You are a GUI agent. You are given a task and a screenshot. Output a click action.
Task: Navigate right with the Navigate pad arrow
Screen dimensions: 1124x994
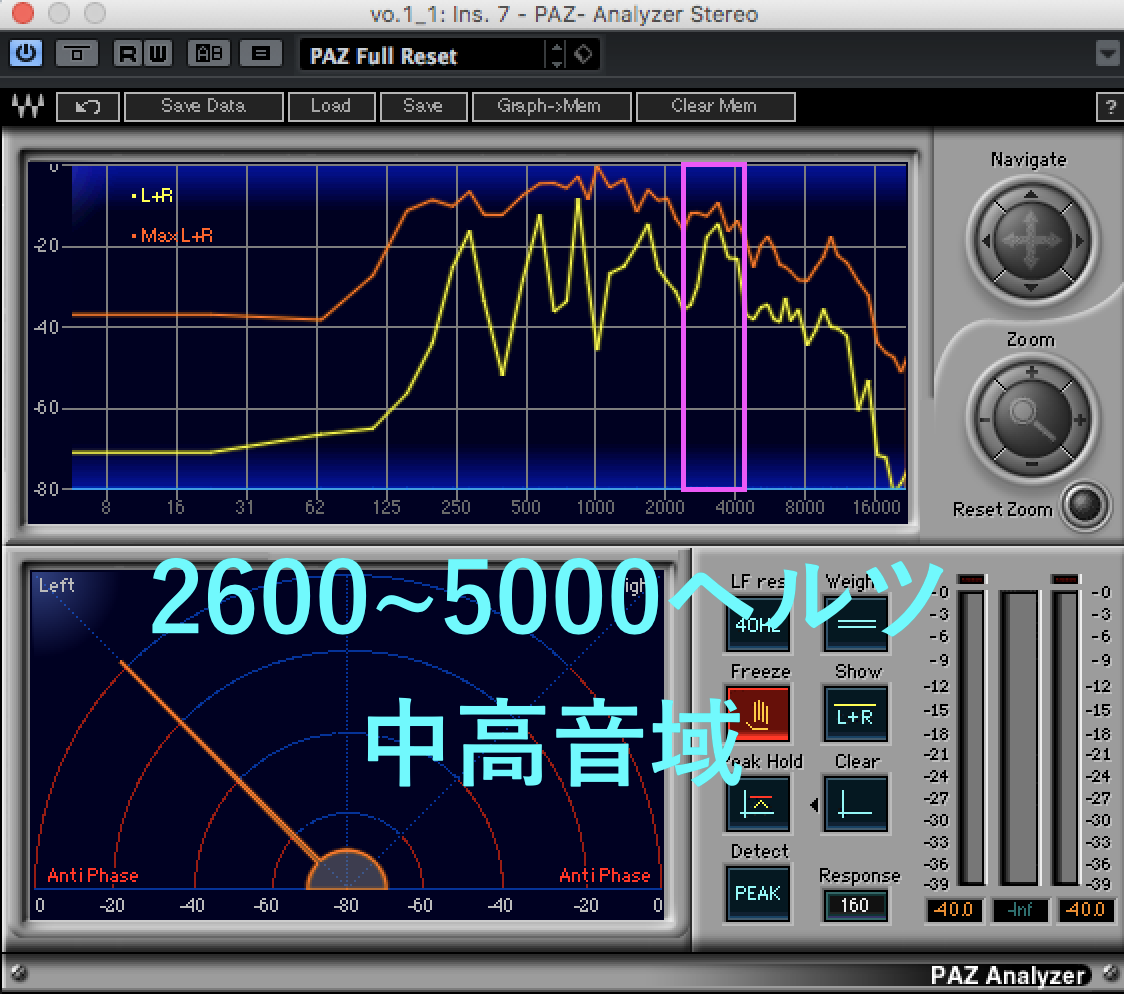coord(1078,242)
